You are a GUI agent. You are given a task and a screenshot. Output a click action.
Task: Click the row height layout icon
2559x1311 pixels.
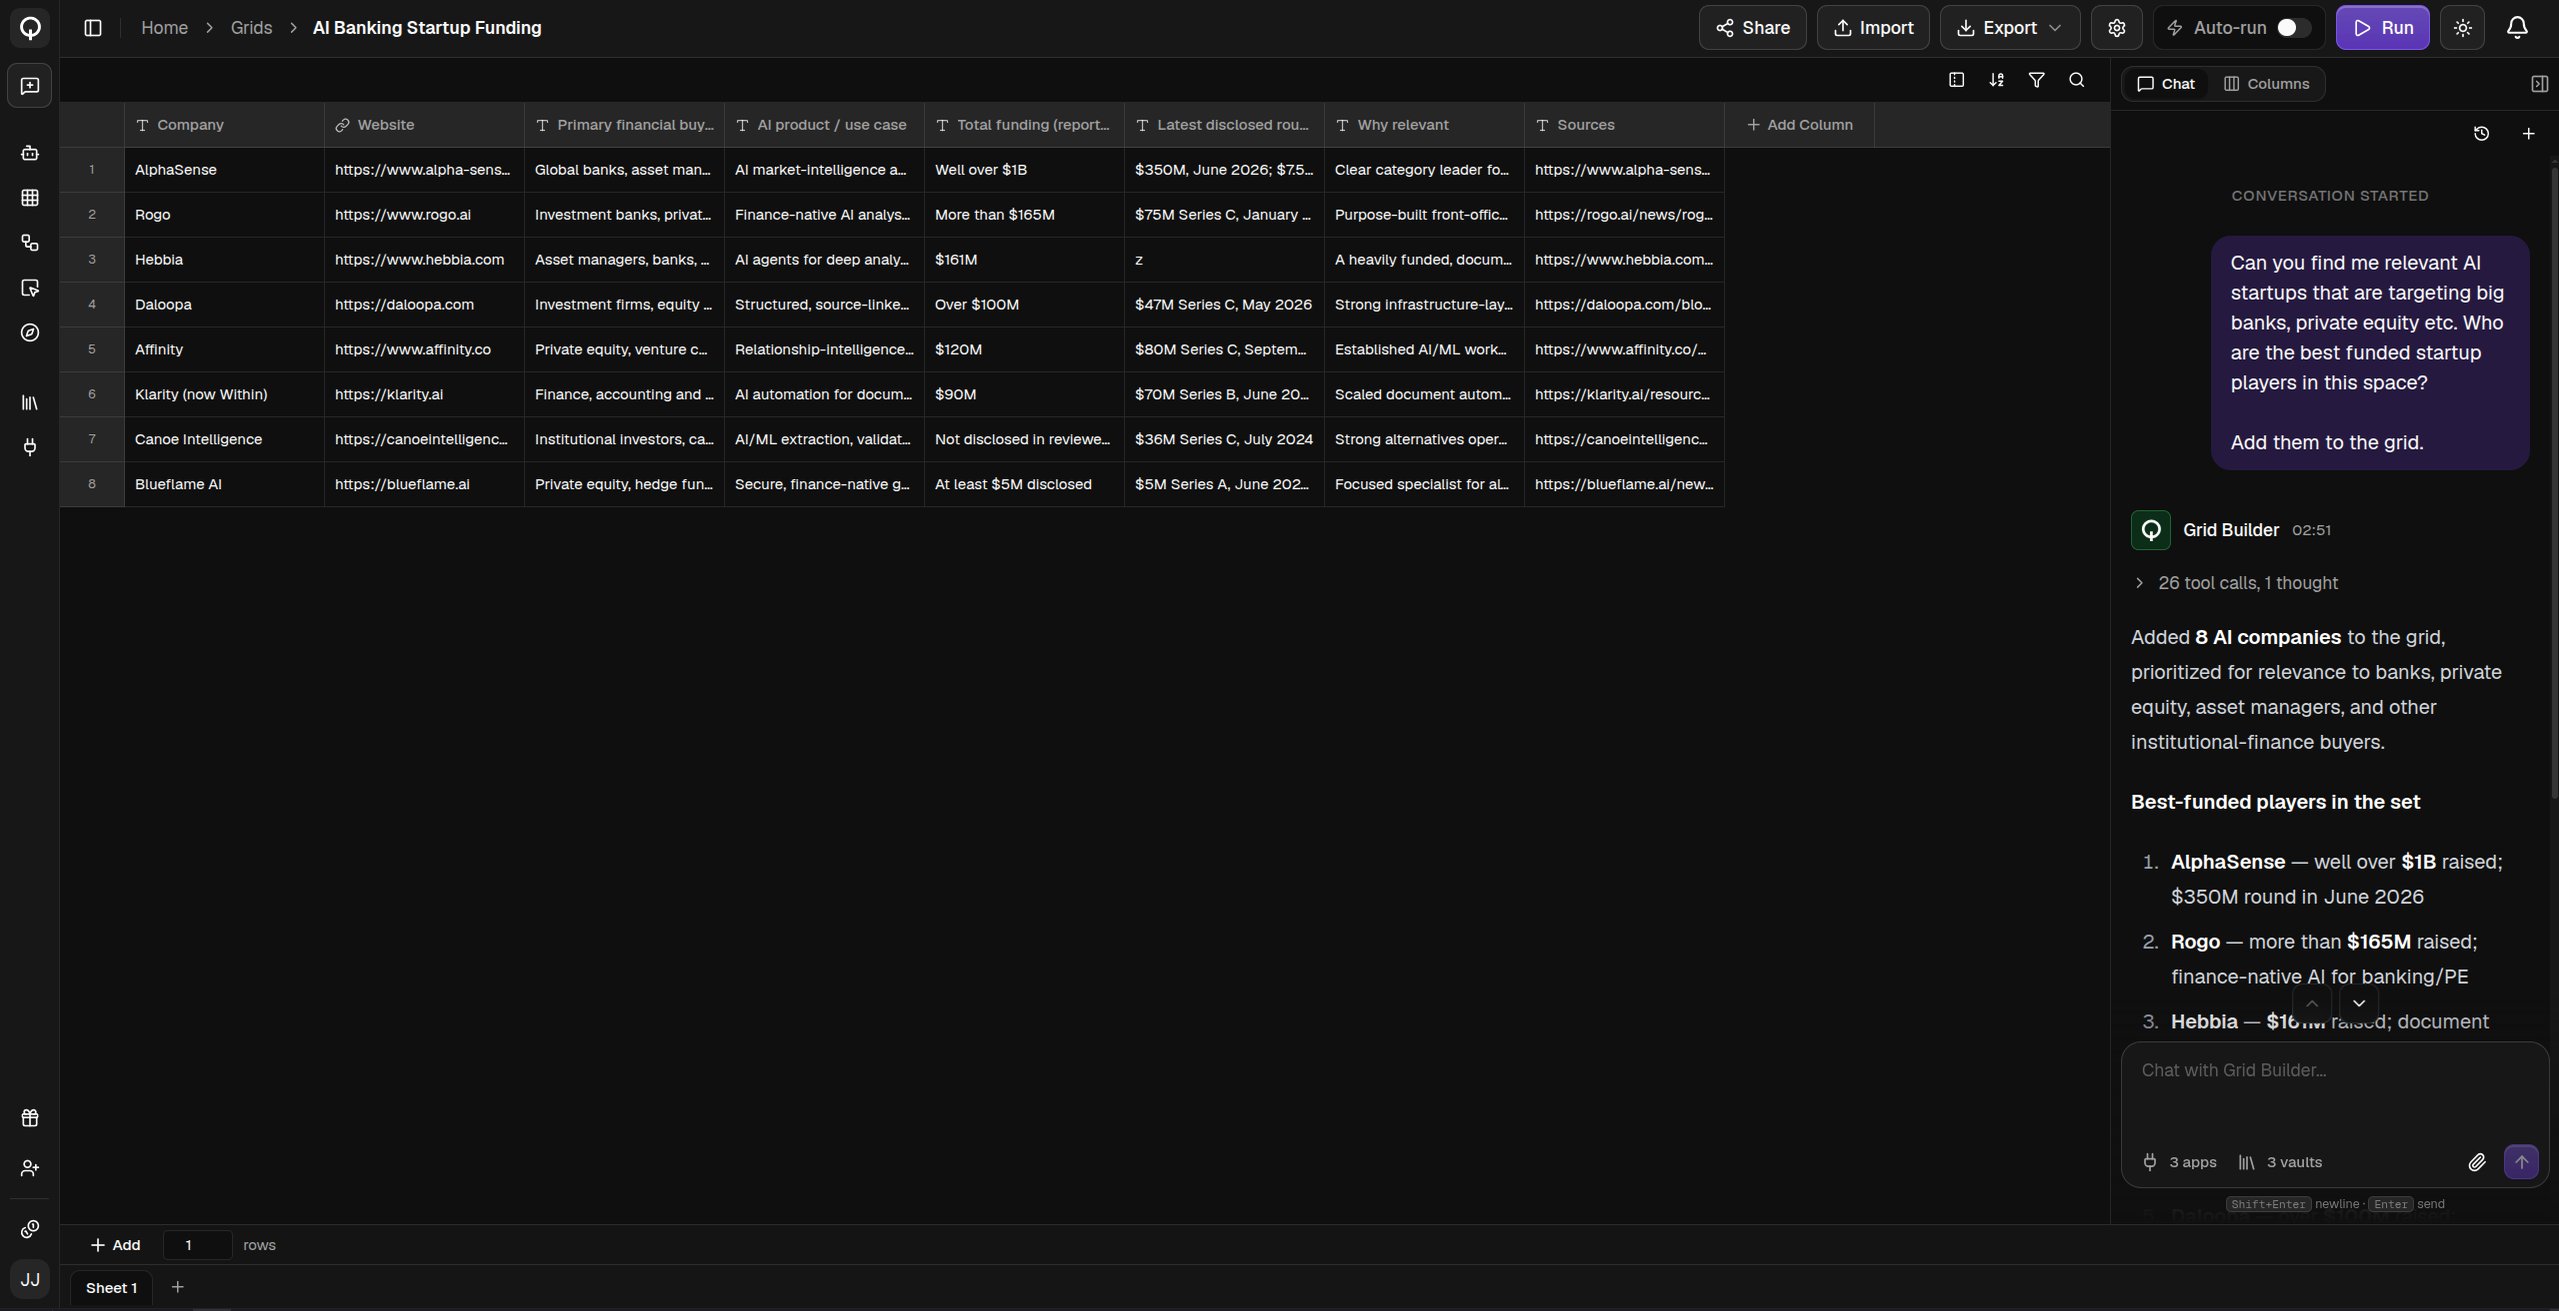coord(1956,80)
